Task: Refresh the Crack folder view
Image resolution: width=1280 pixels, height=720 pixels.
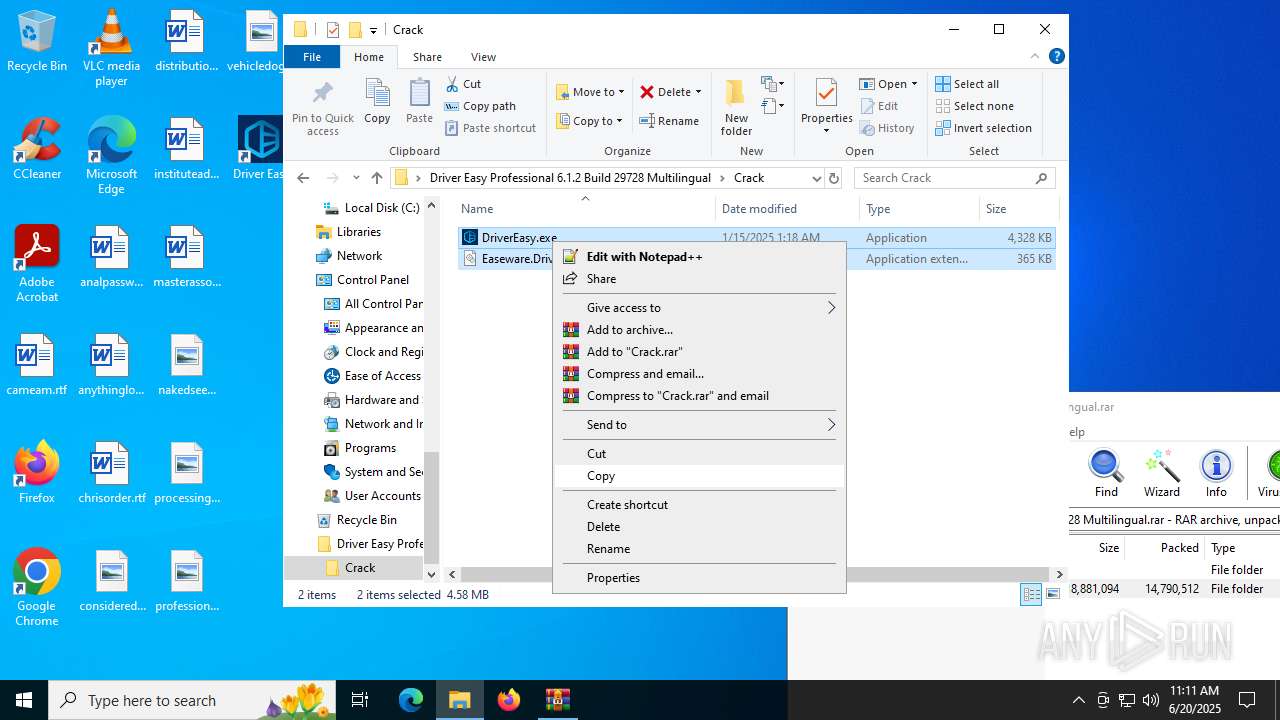Action: click(834, 178)
